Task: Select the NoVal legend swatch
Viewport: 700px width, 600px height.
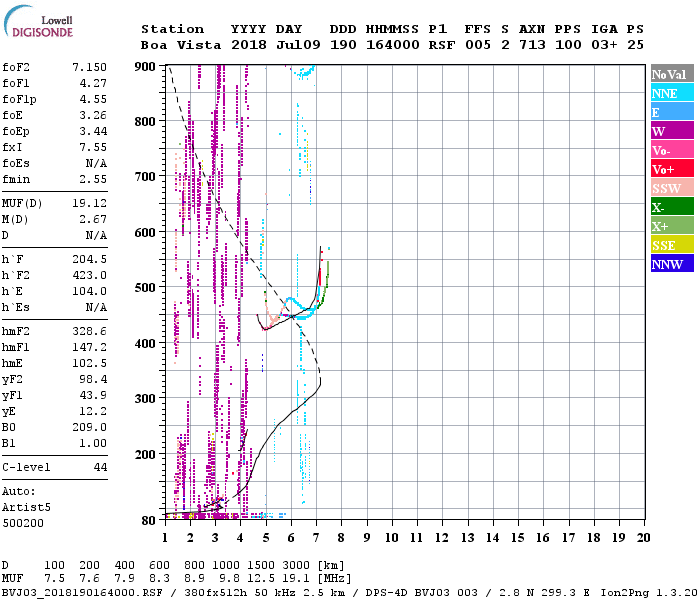Action: click(x=672, y=74)
